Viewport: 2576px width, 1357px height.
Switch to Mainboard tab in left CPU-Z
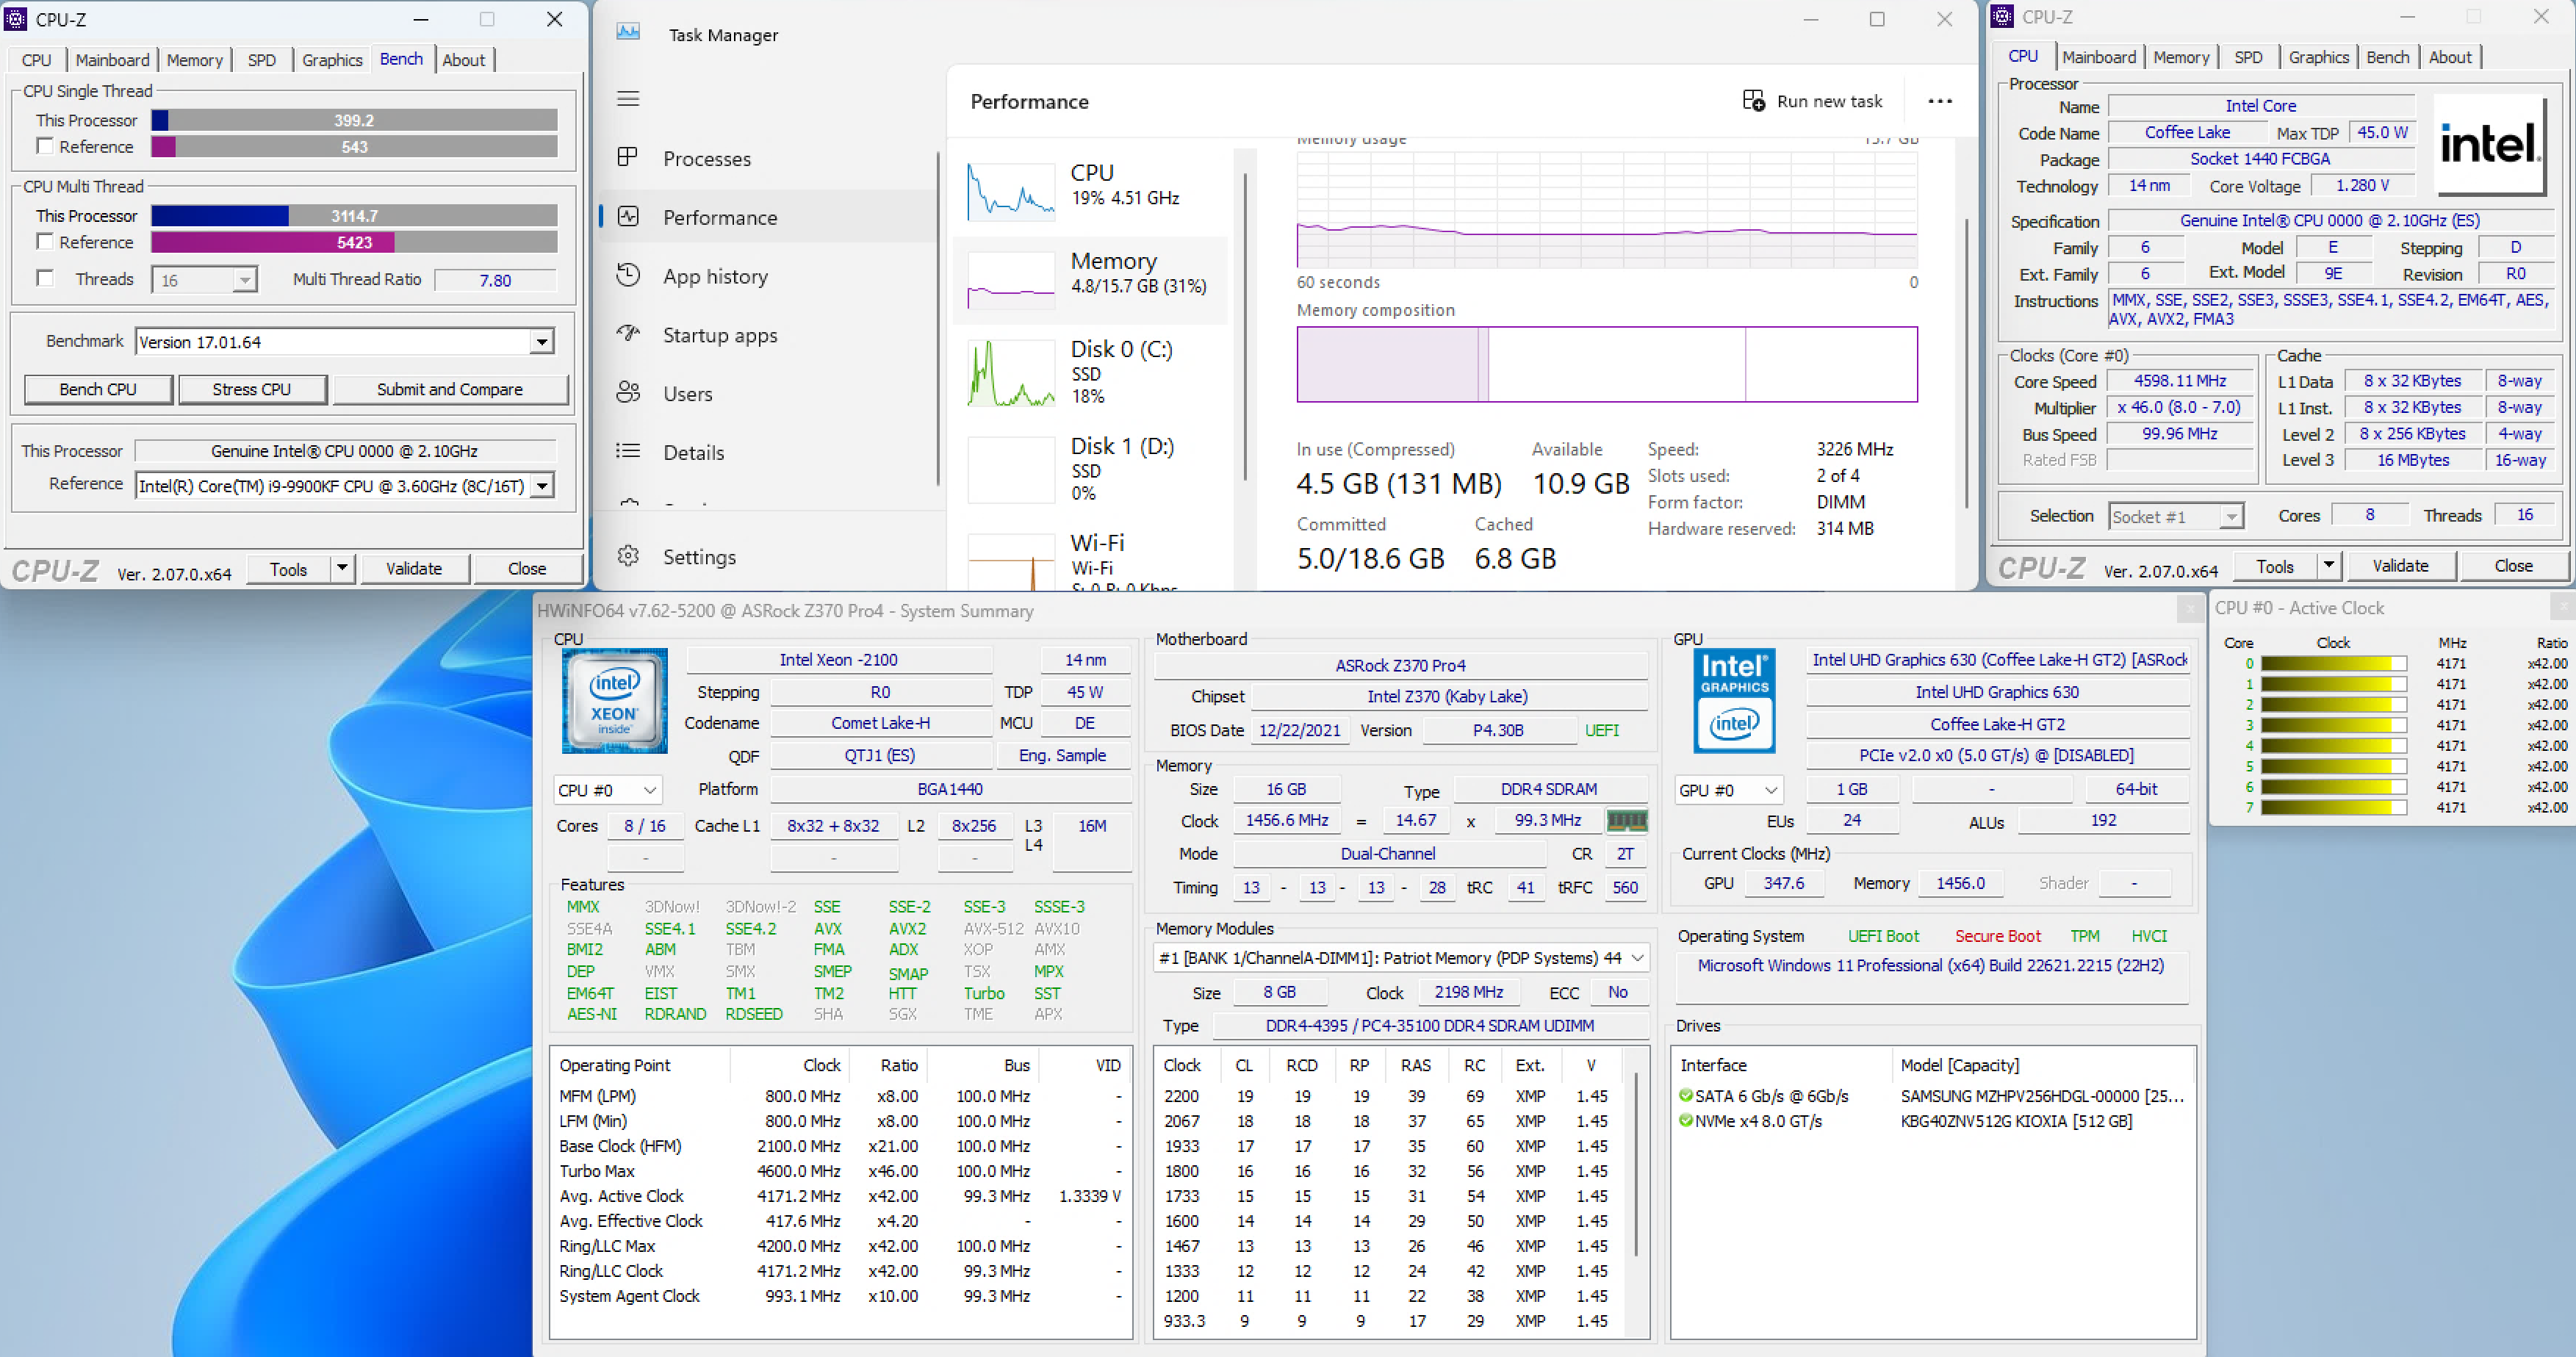coord(112,59)
